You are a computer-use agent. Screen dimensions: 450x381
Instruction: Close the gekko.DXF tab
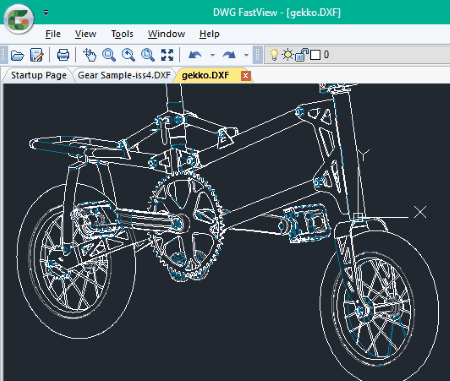click(245, 76)
